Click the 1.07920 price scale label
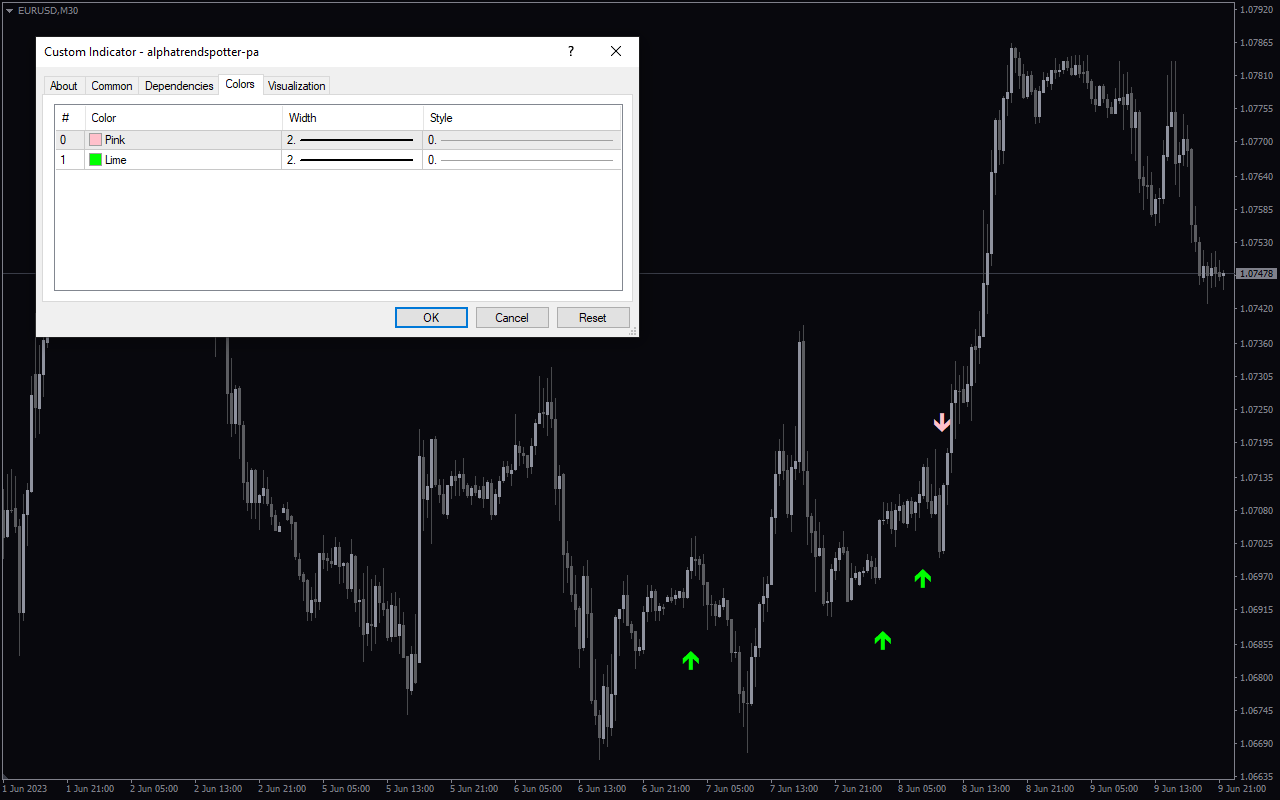The height and width of the screenshot is (800, 1280). point(1257,10)
